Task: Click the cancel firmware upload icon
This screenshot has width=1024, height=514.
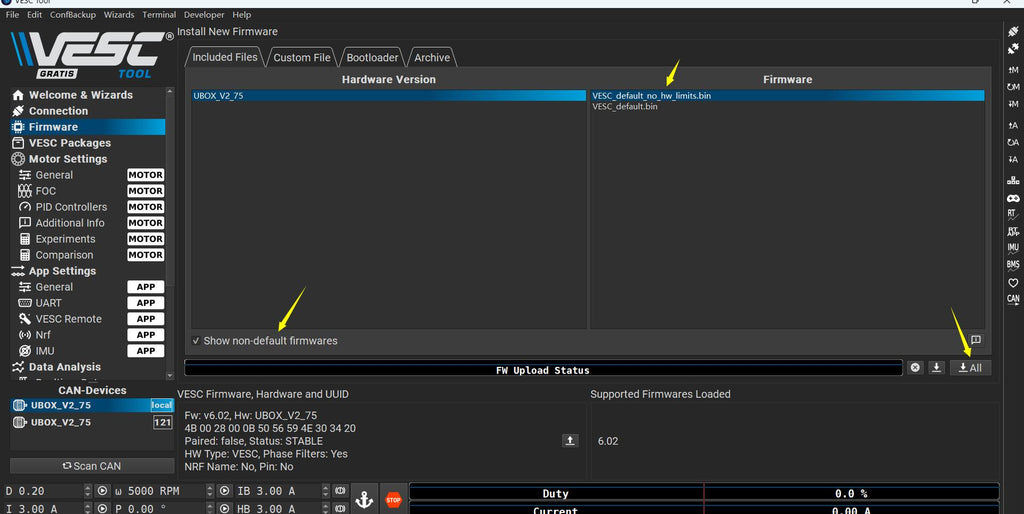Action: (915, 368)
